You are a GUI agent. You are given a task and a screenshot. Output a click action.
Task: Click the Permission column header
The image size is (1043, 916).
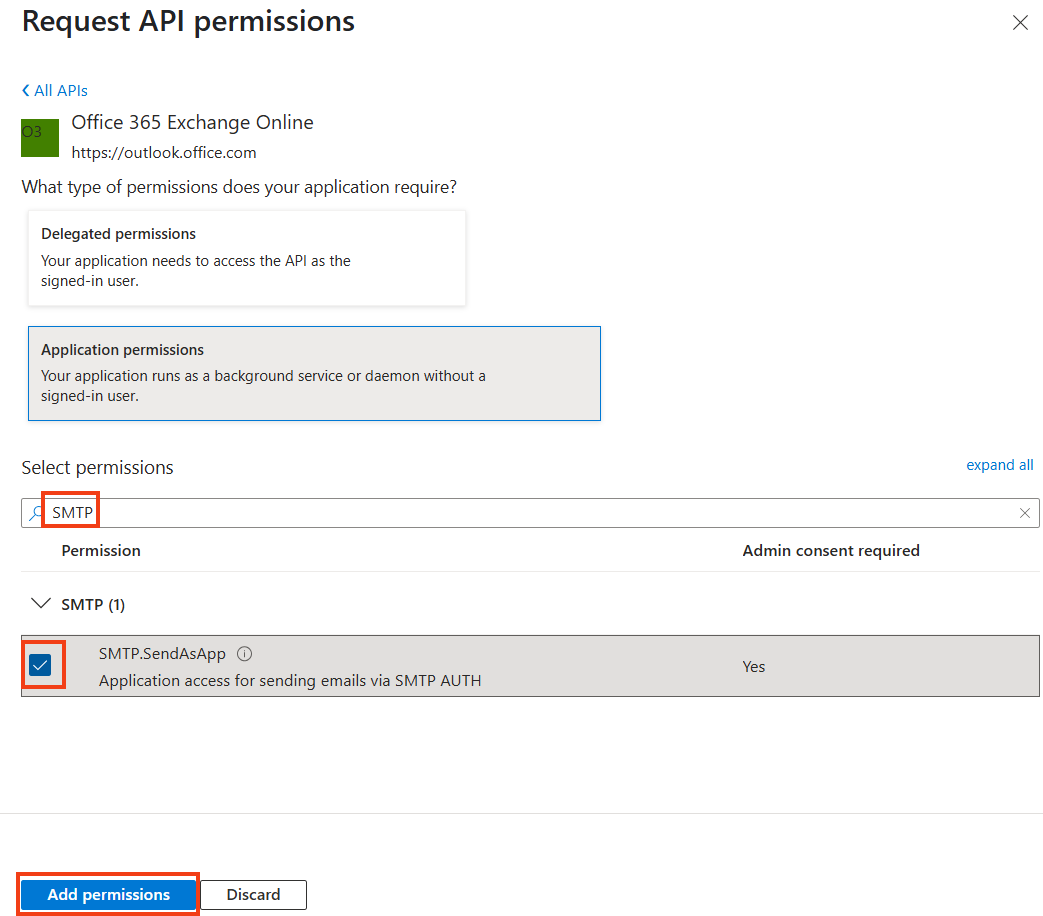click(x=101, y=551)
